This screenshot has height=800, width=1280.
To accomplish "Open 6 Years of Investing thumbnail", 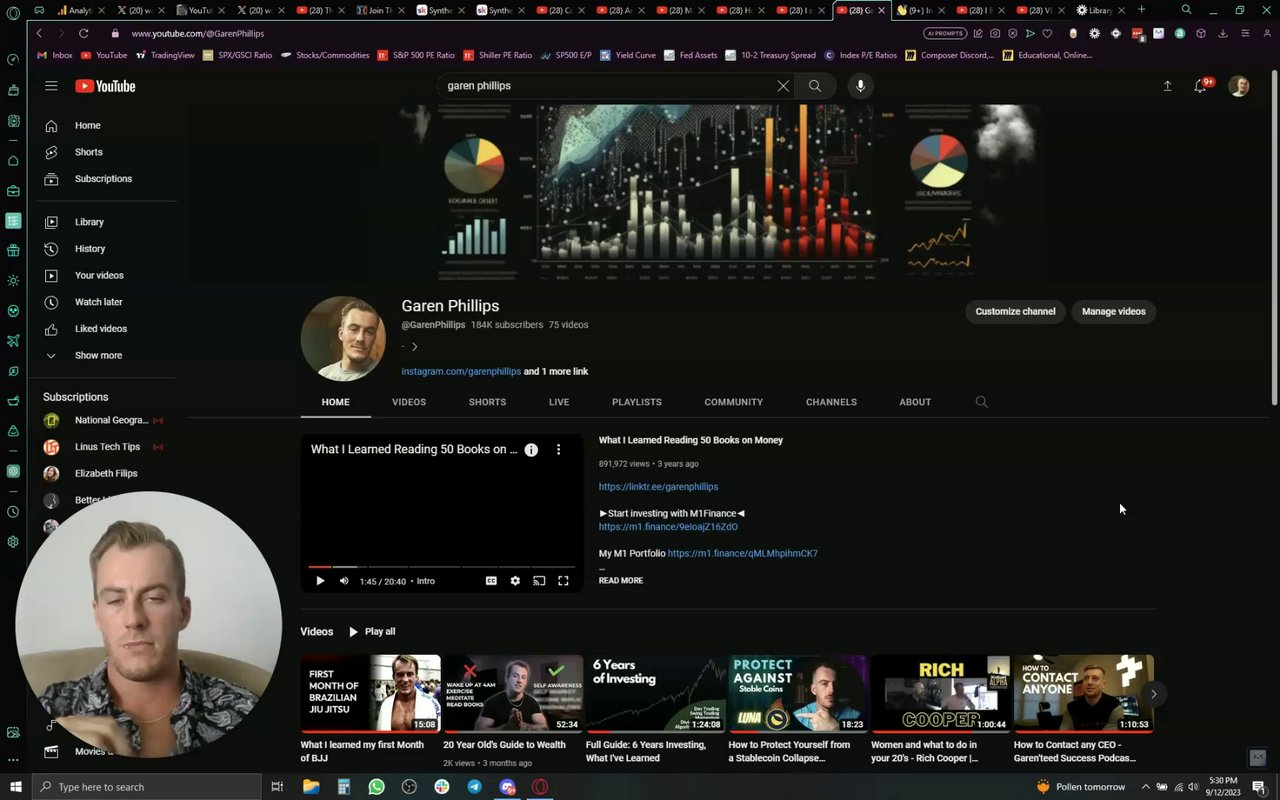I will point(655,694).
